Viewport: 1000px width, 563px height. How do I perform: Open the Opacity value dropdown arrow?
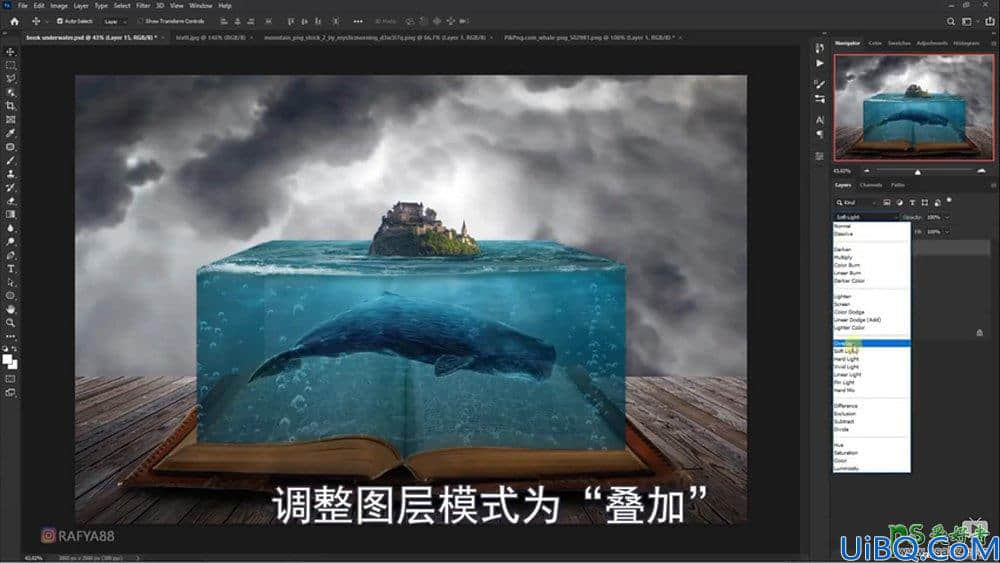tap(947, 217)
